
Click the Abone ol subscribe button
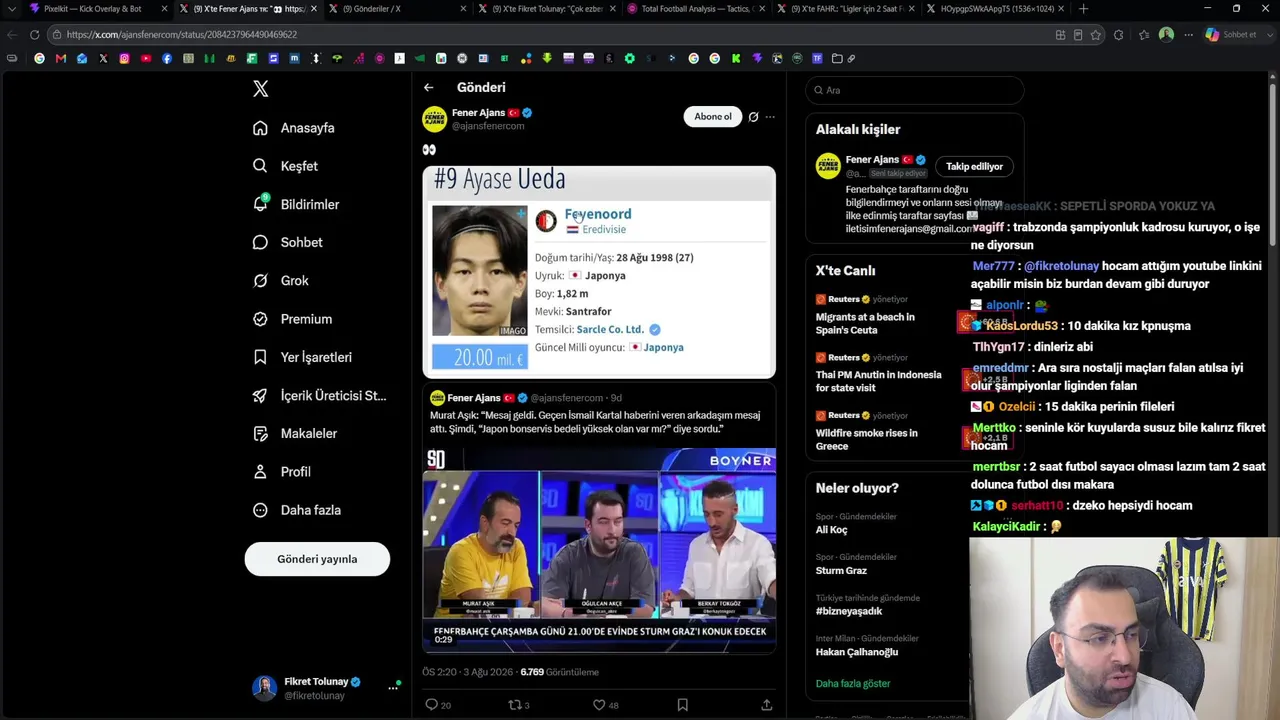tap(713, 117)
